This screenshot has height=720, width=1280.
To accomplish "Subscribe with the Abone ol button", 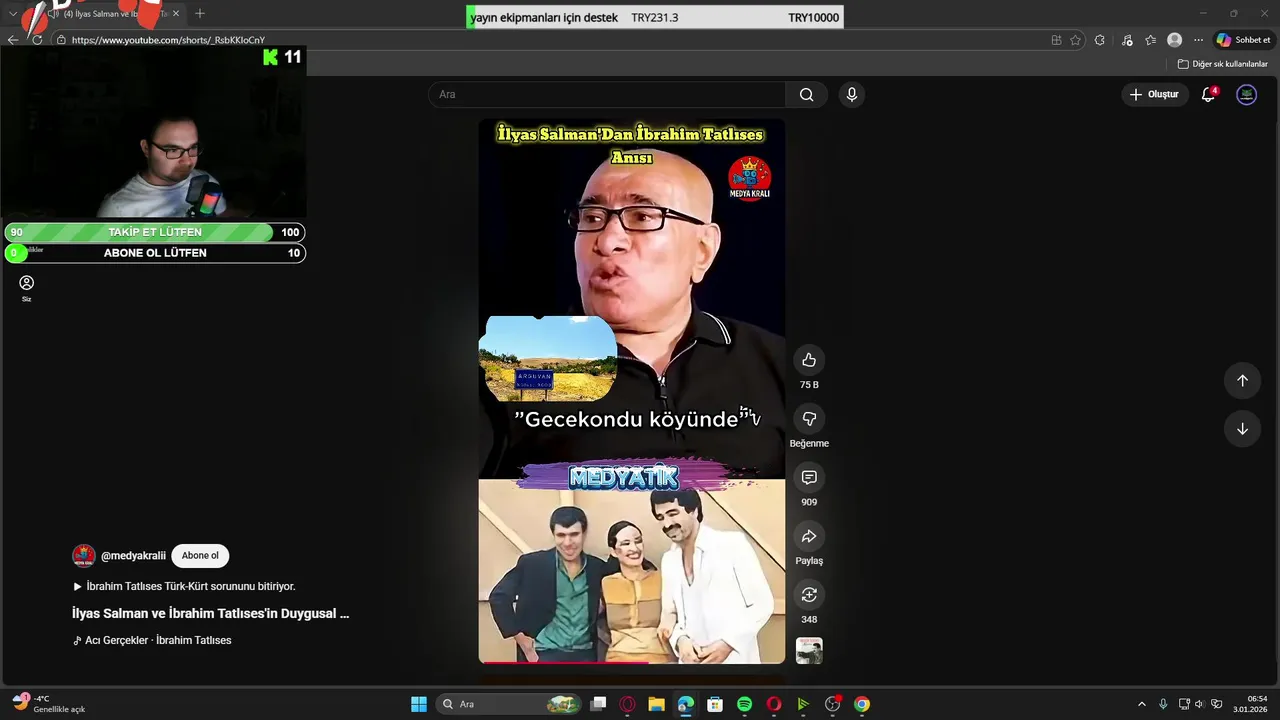I will [x=200, y=556].
